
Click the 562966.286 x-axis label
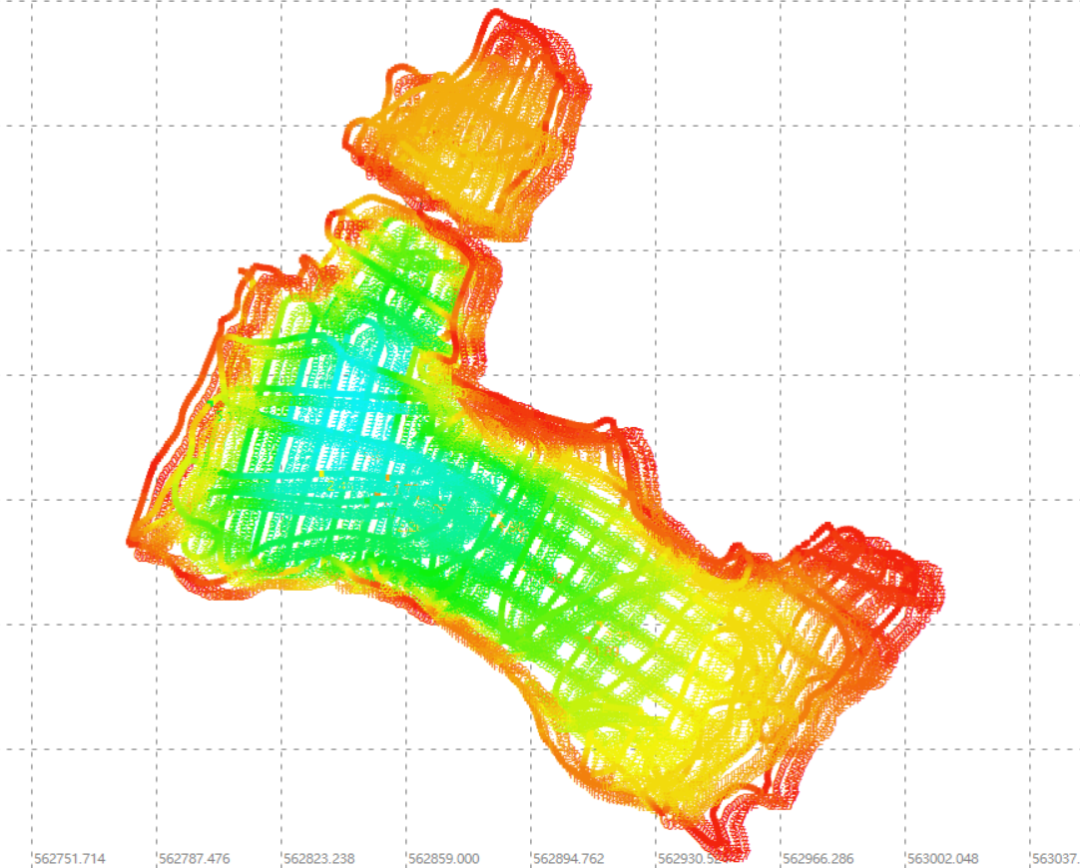click(818, 858)
